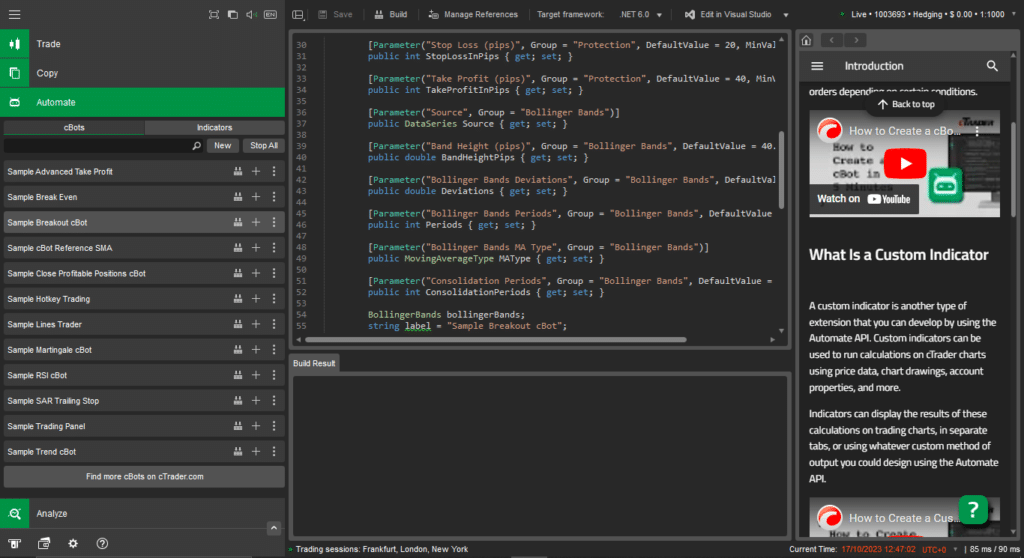The image size is (1024, 558).
Task: Toggle the editor layout panel icon
Action: tap(298, 14)
